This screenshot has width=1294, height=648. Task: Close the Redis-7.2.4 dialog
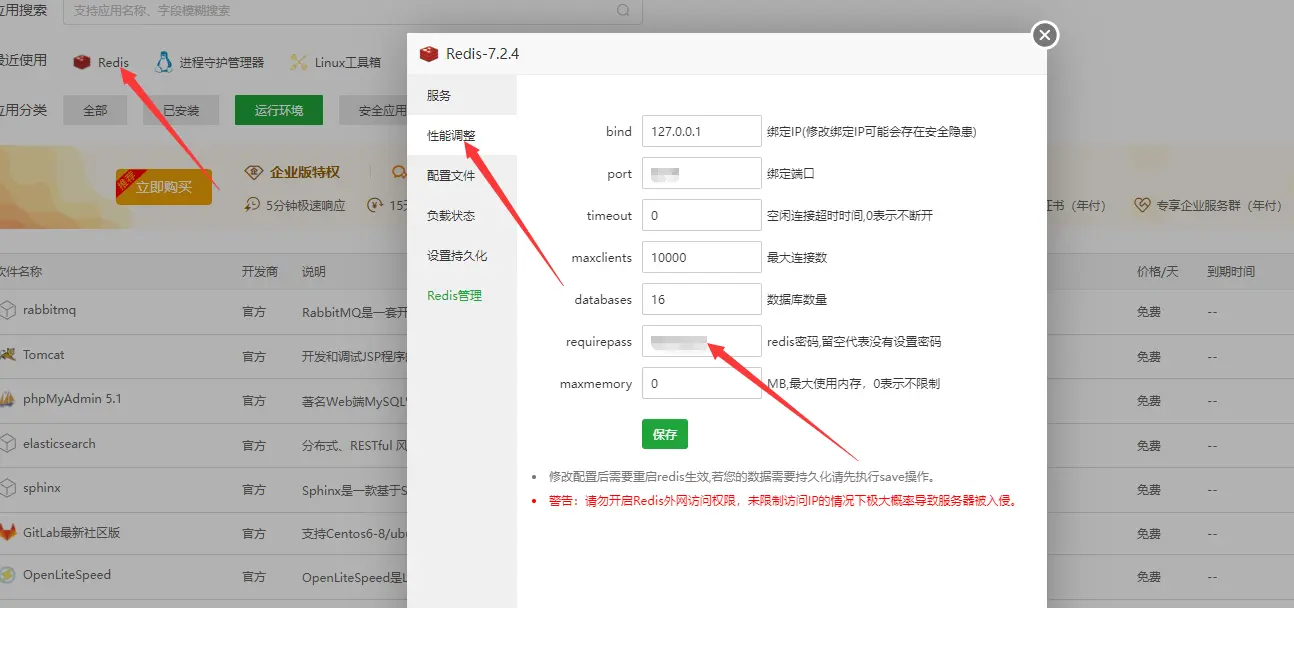coord(1044,36)
